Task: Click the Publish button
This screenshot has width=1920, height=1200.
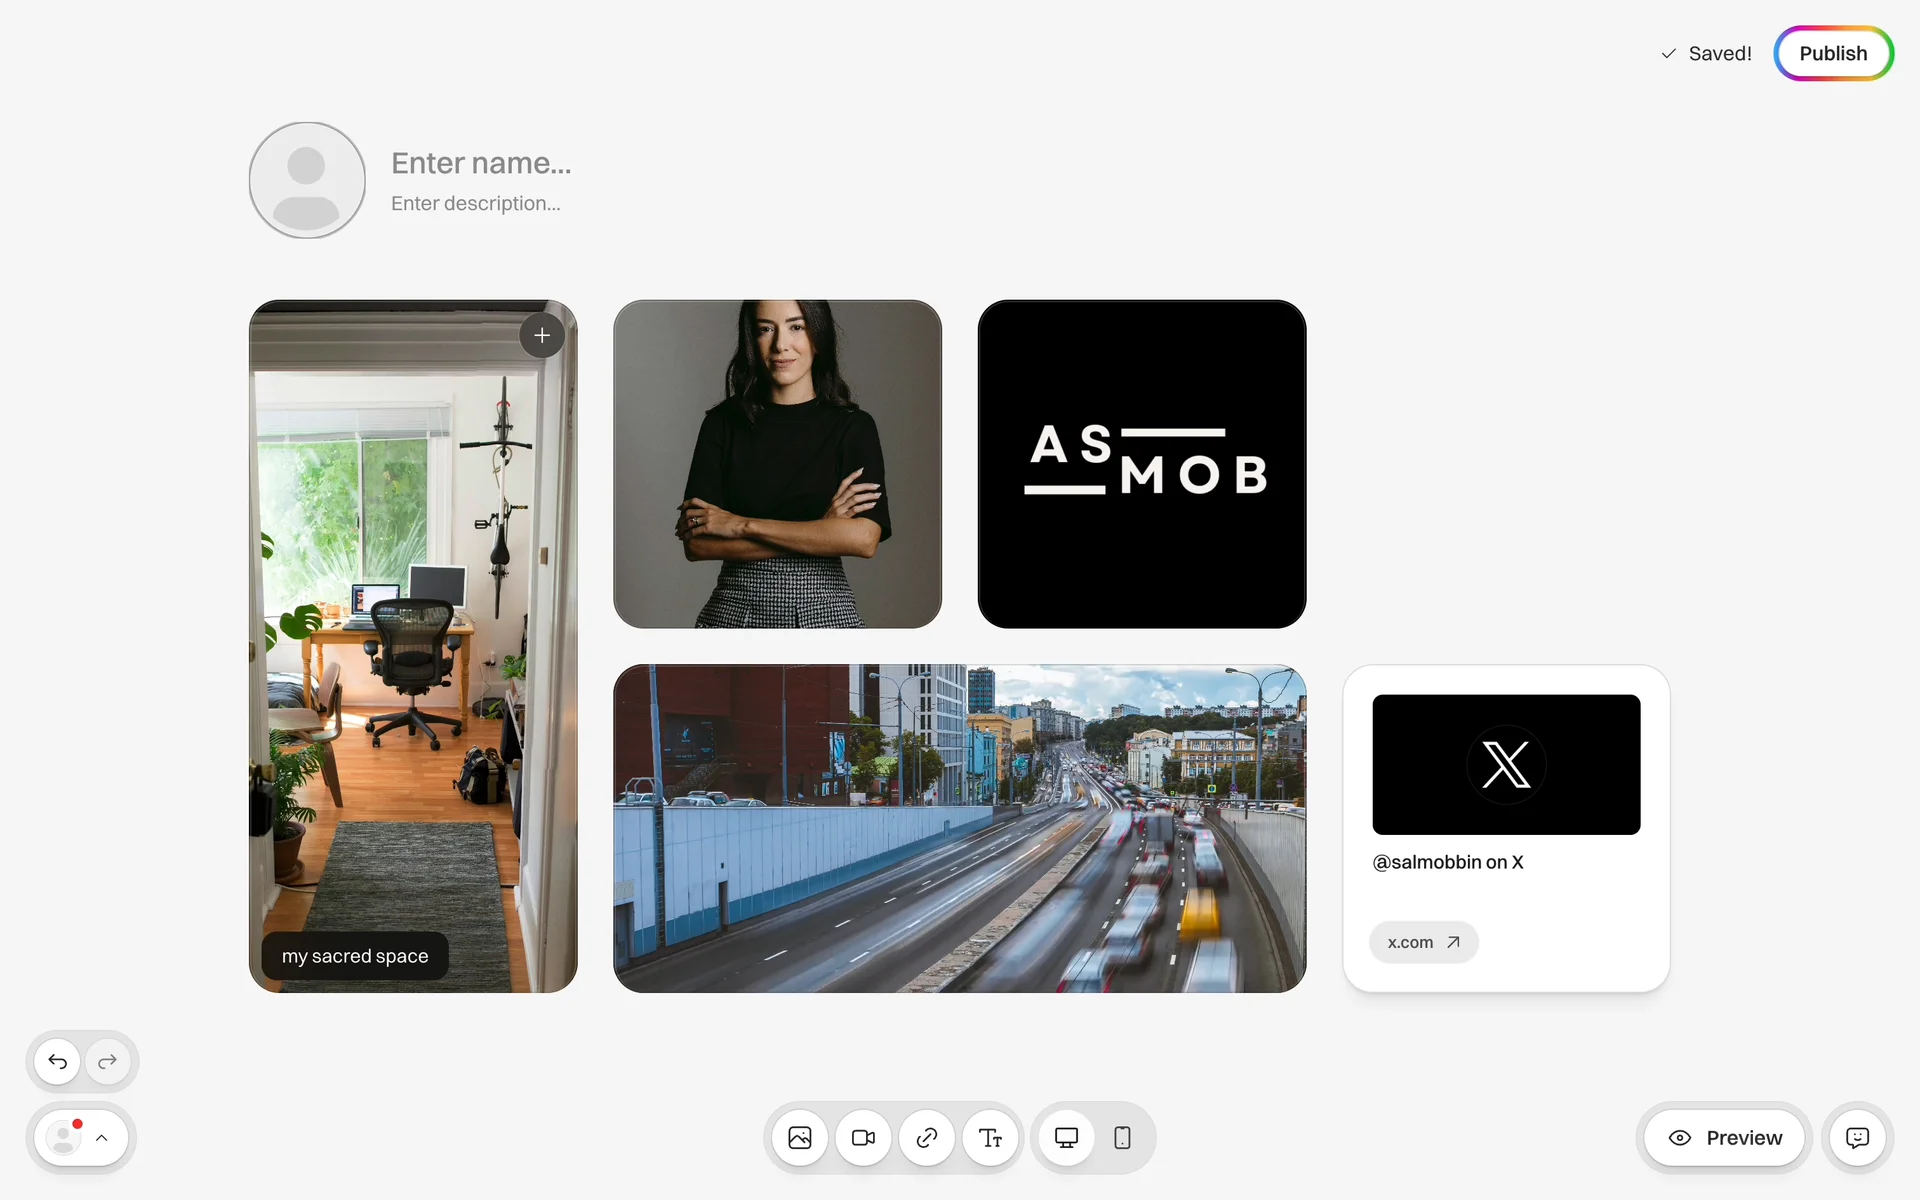Action: click(1832, 53)
